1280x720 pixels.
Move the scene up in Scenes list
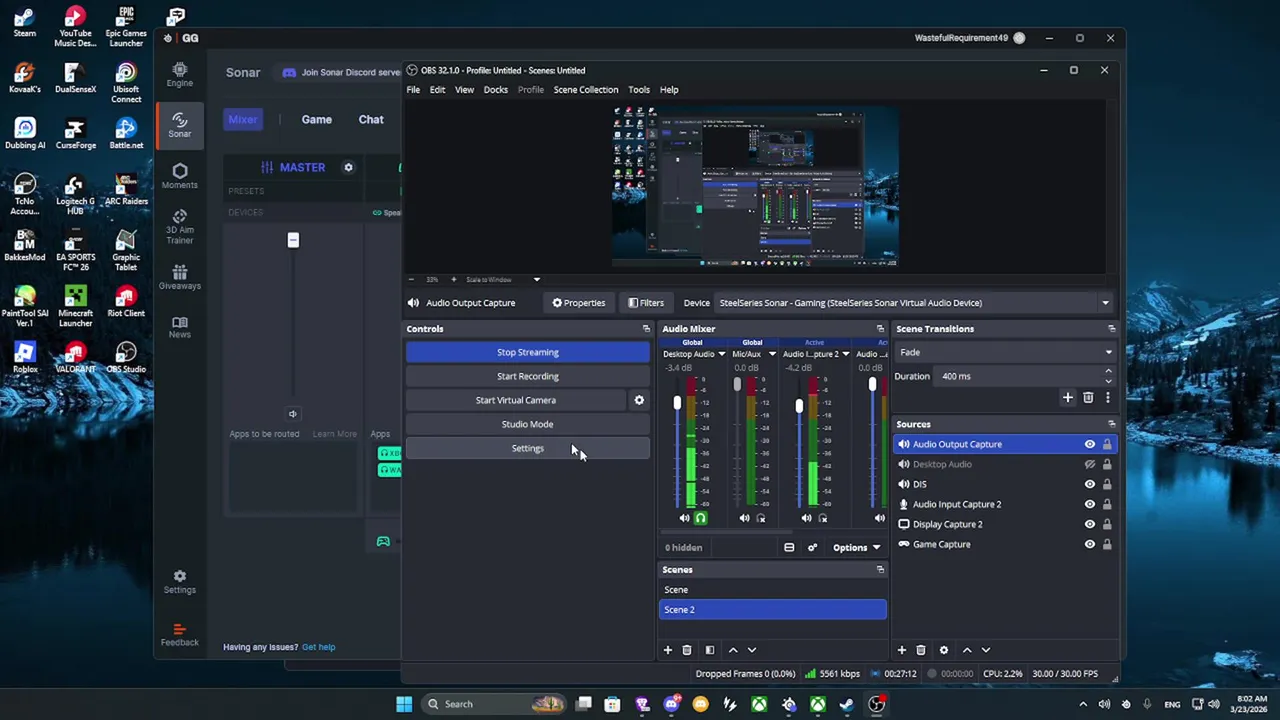733,650
